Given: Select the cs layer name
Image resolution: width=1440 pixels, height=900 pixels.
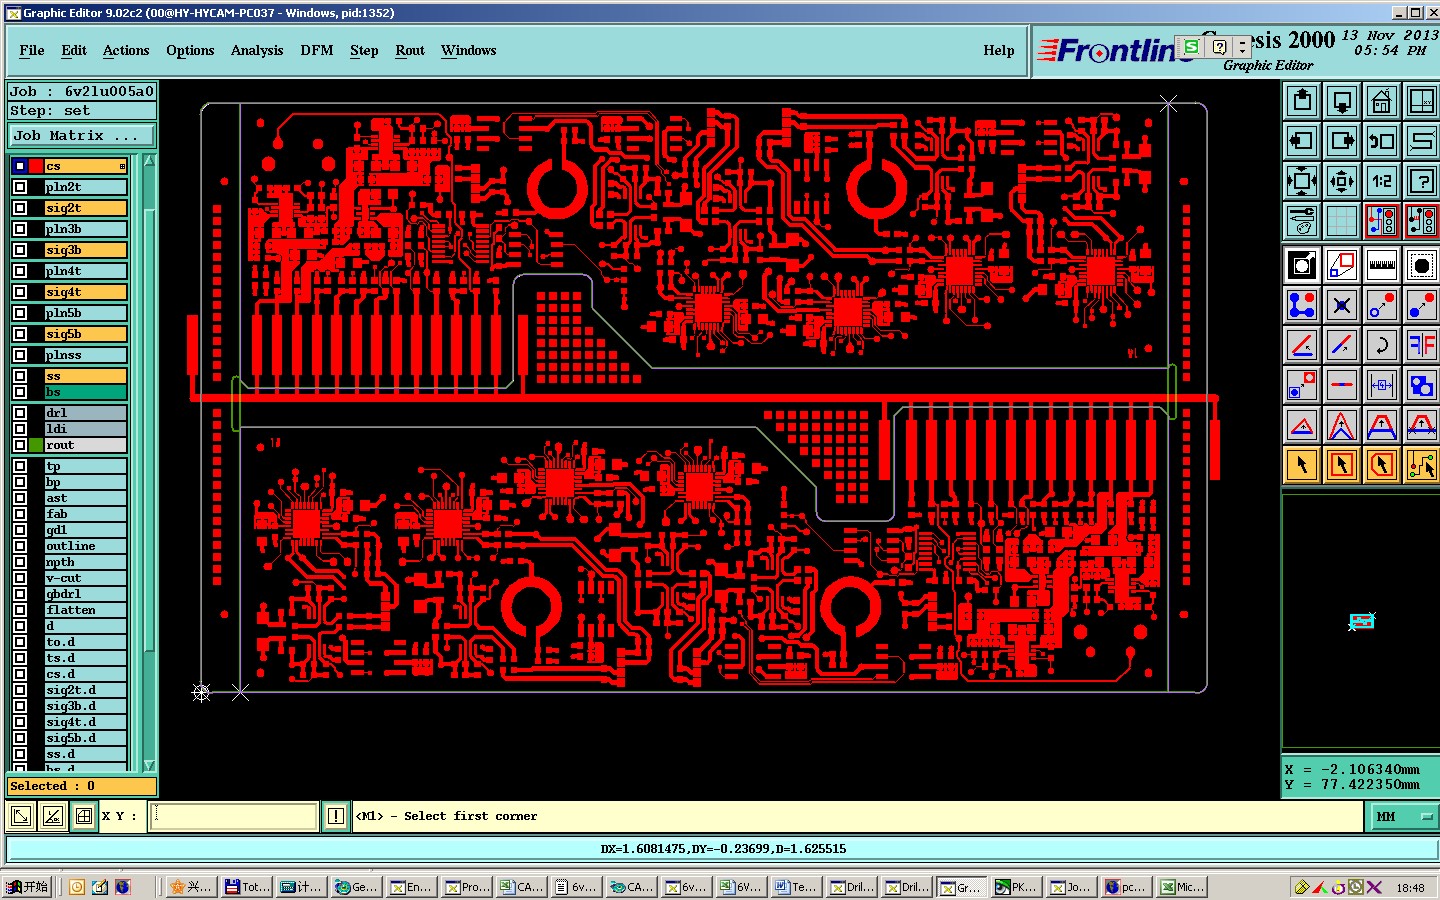Looking at the screenshot, I should 85,166.
